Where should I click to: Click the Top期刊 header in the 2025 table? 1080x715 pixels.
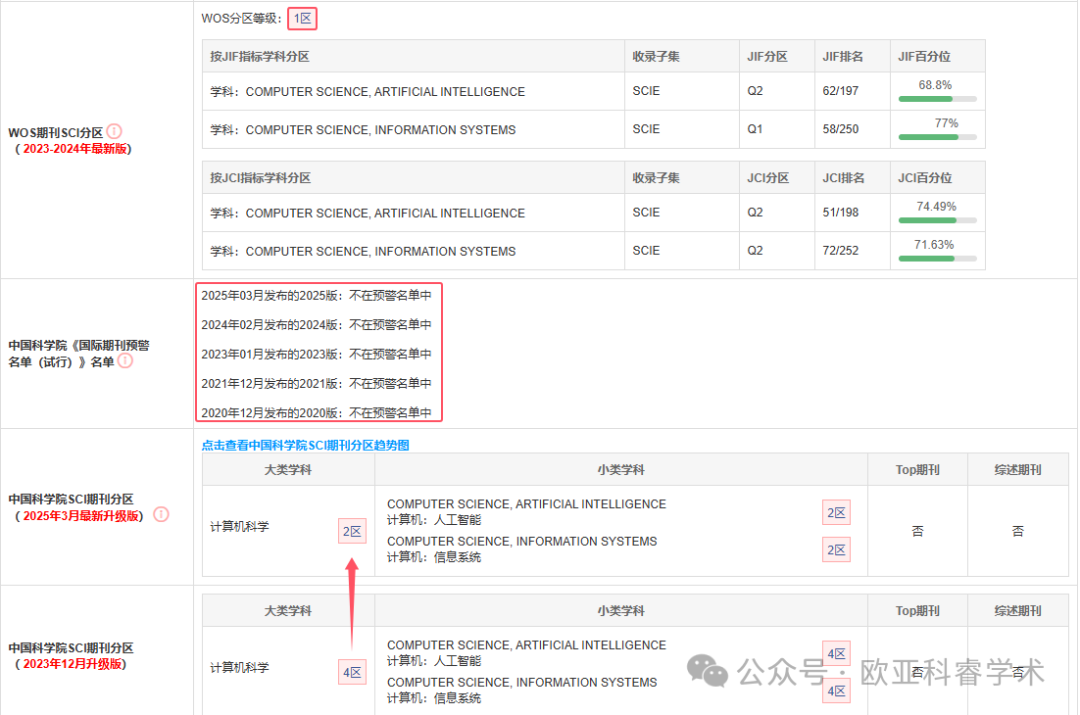[917, 470]
